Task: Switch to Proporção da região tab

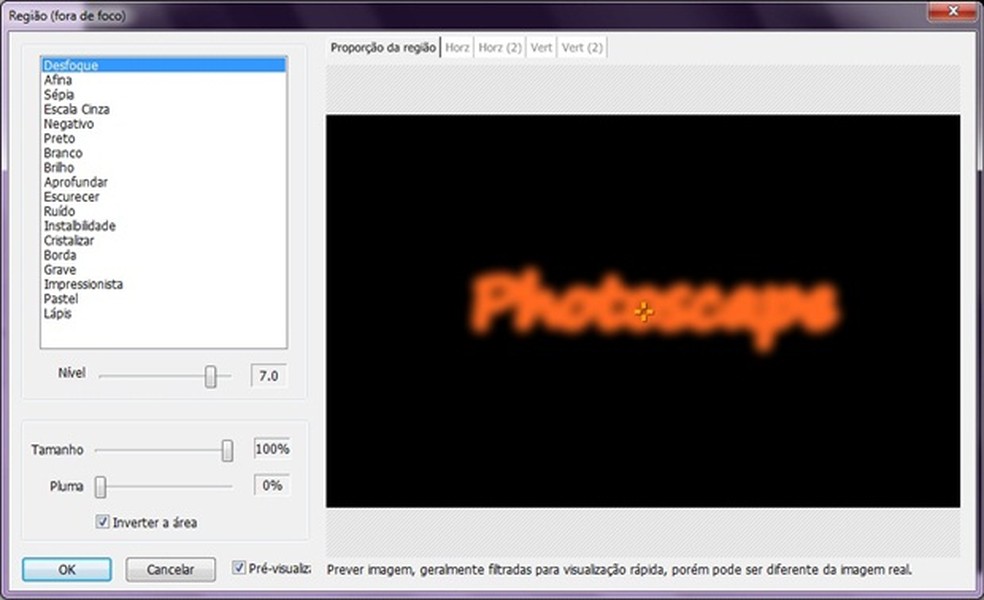Action: (383, 48)
